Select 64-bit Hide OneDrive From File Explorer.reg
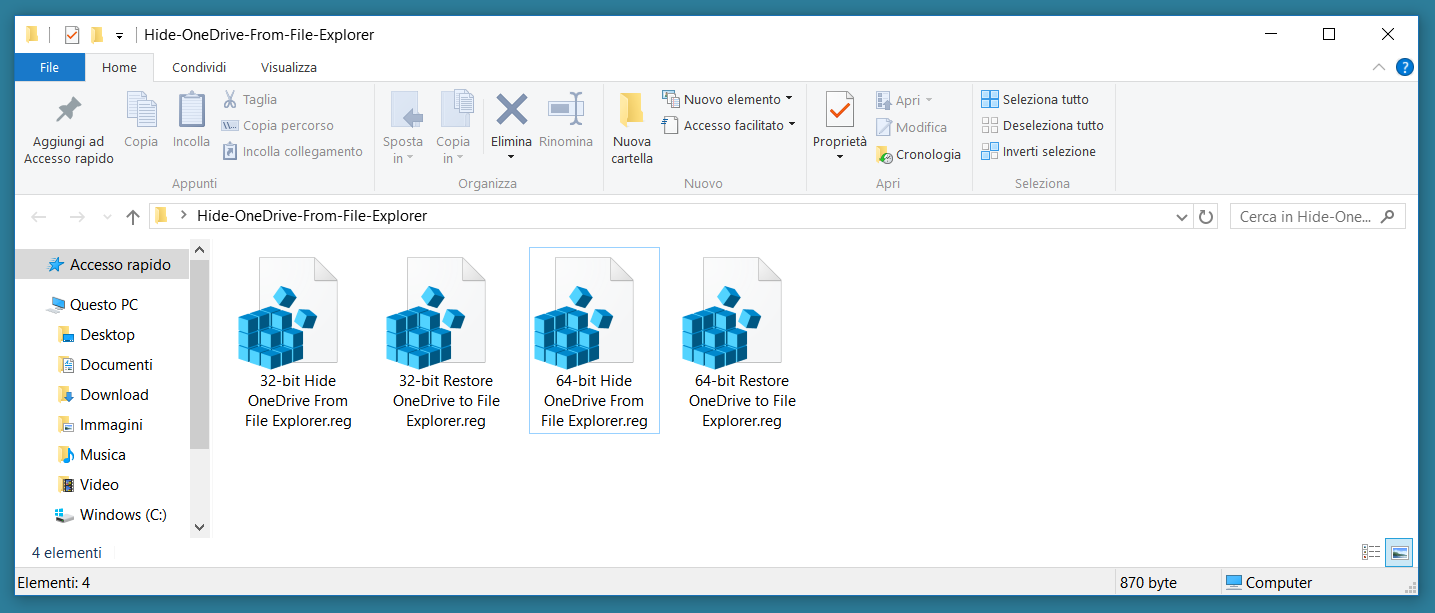Image resolution: width=1435 pixels, height=613 pixels. (x=594, y=341)
